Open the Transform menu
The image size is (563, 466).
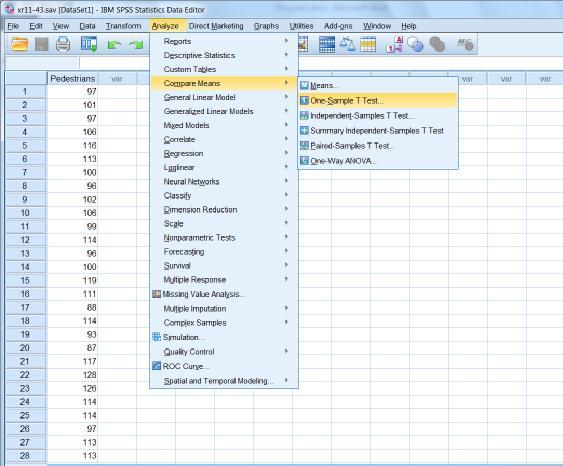pyautogui.click(x=123, y=26)
